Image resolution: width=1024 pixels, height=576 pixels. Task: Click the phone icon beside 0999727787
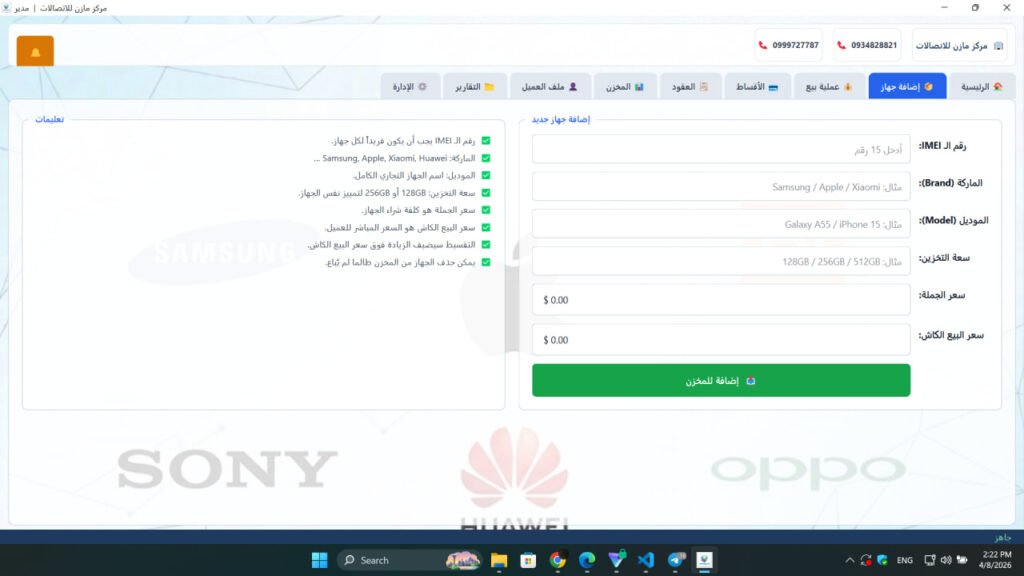(x=763, y=46)
